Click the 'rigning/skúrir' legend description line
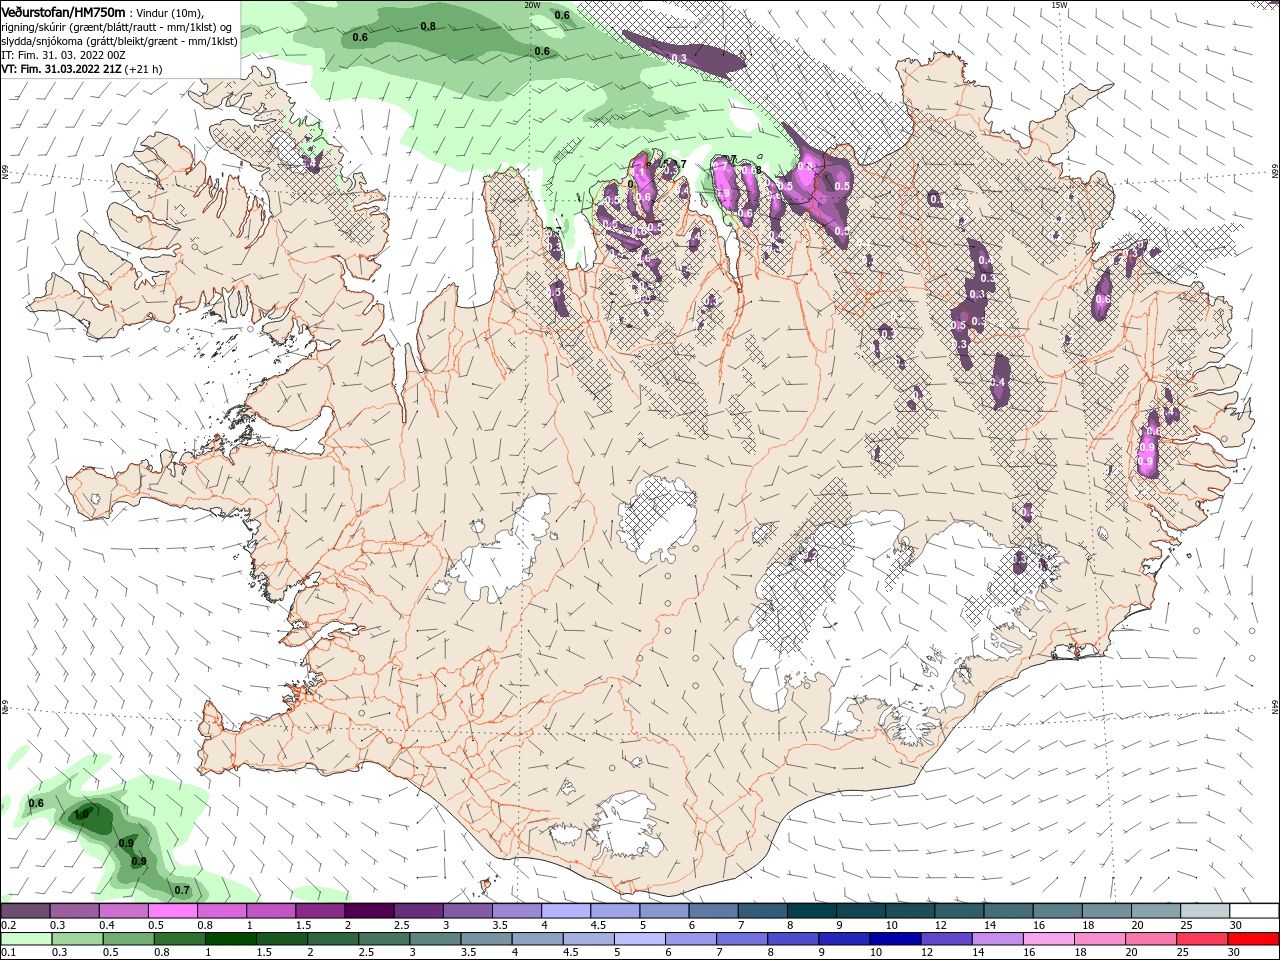Image resolution: width=1280 pixels, height=960 pixels. click(x=117, y=27)
